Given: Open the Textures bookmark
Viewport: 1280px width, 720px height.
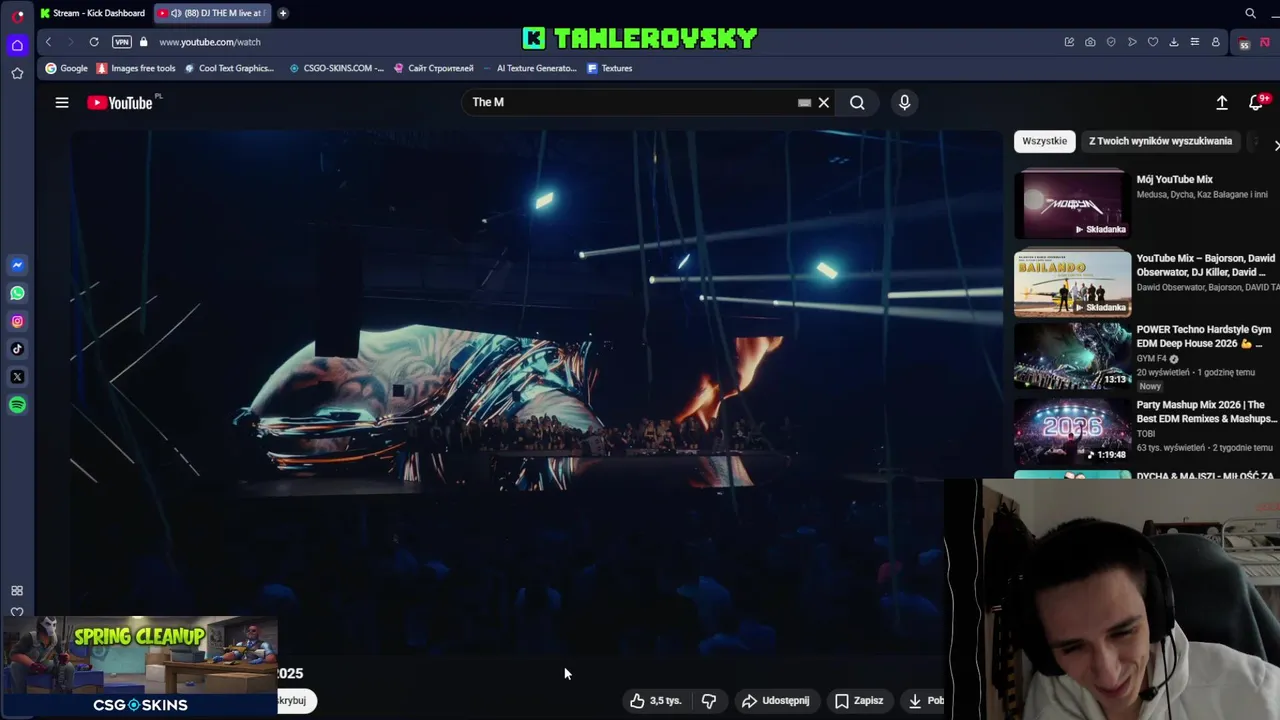Looking at the screenshot, I should coord(609,68).
